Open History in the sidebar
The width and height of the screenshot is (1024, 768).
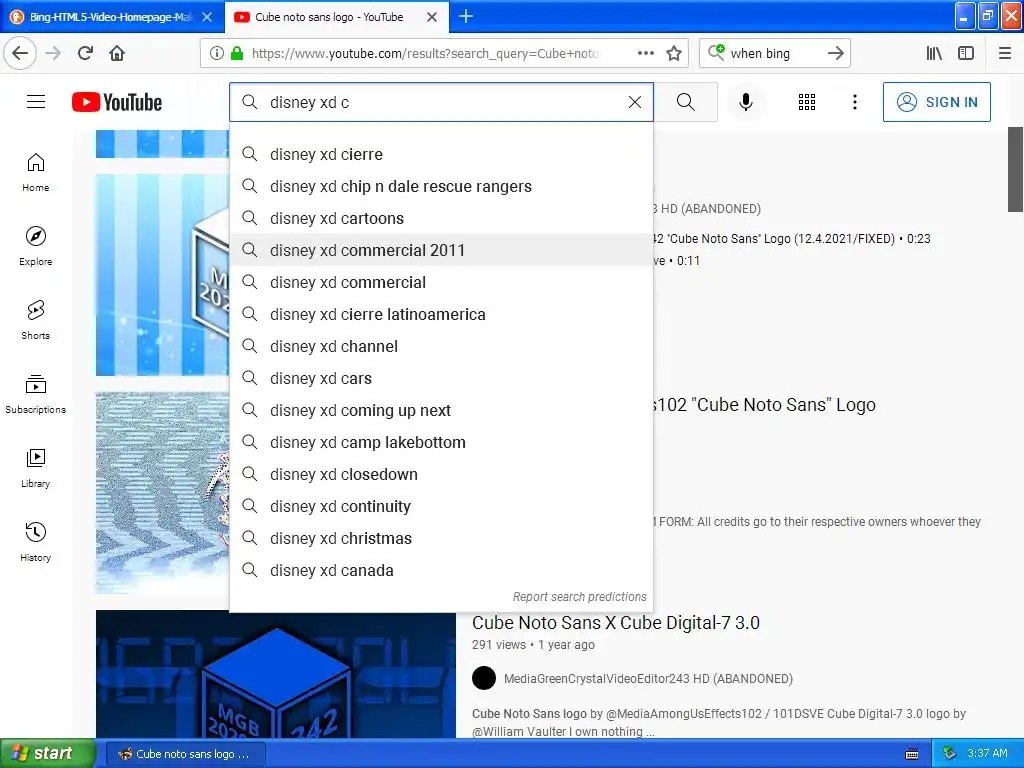click(x=36, y=541)
